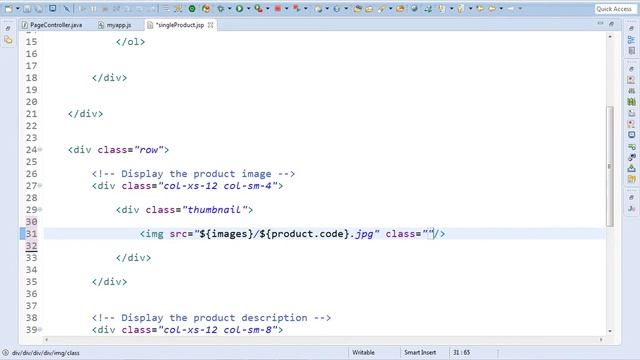
Task: Collapse the fold marker on line 24
Action: point(40,150)
